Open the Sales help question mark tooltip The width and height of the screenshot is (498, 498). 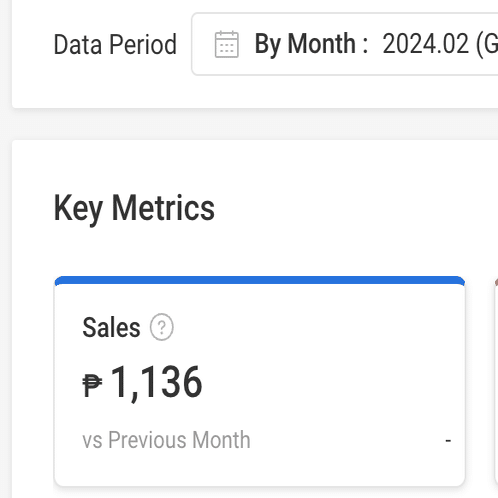162,327
